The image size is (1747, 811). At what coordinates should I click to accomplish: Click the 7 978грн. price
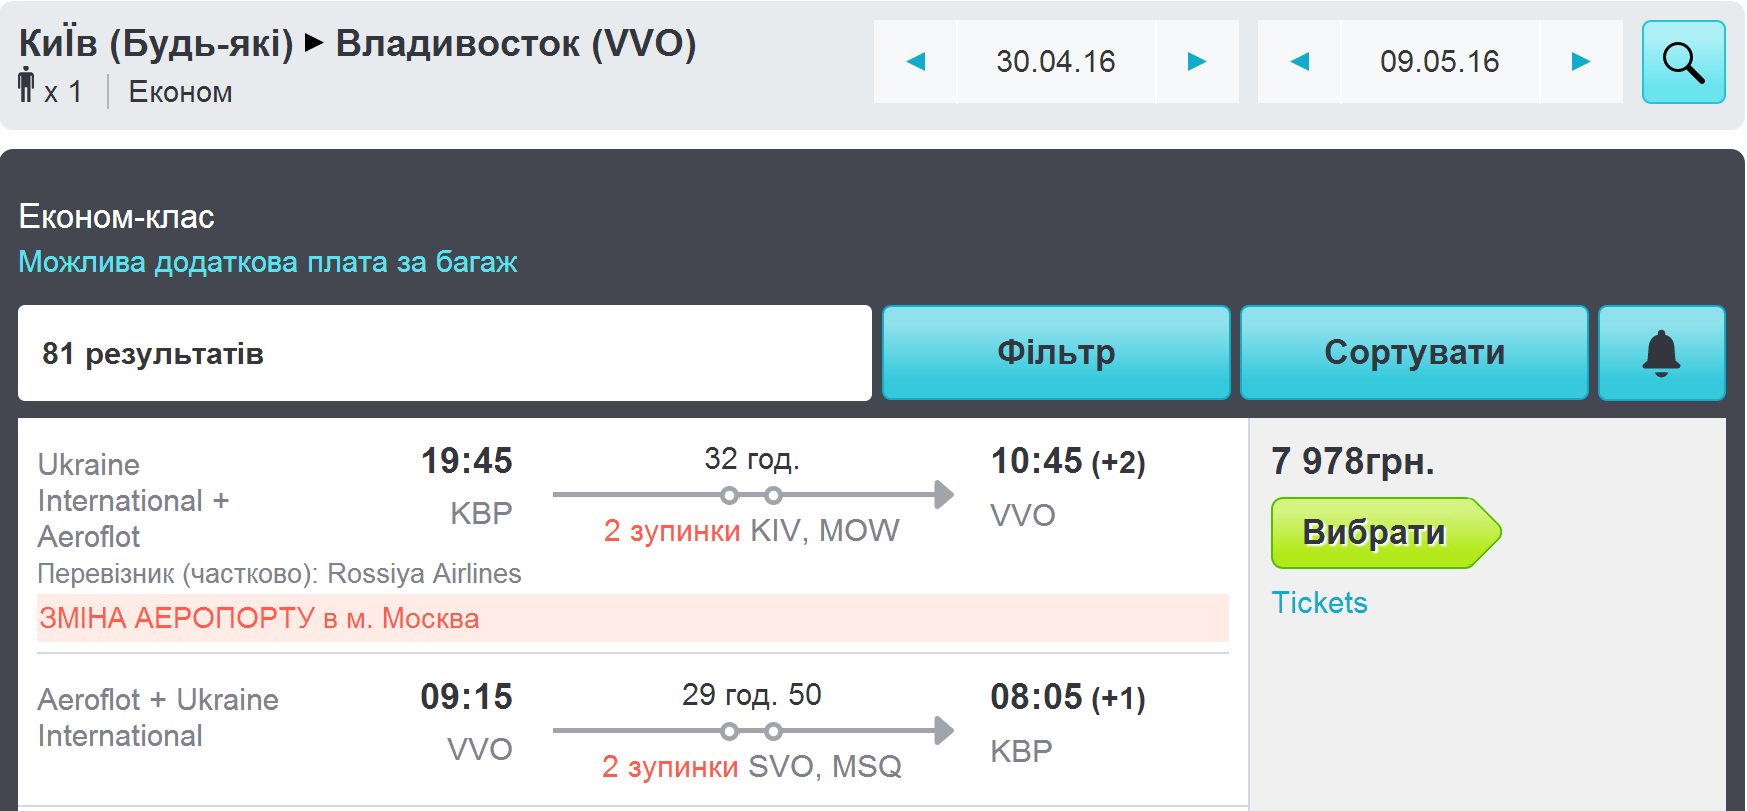pos(1353,462)
